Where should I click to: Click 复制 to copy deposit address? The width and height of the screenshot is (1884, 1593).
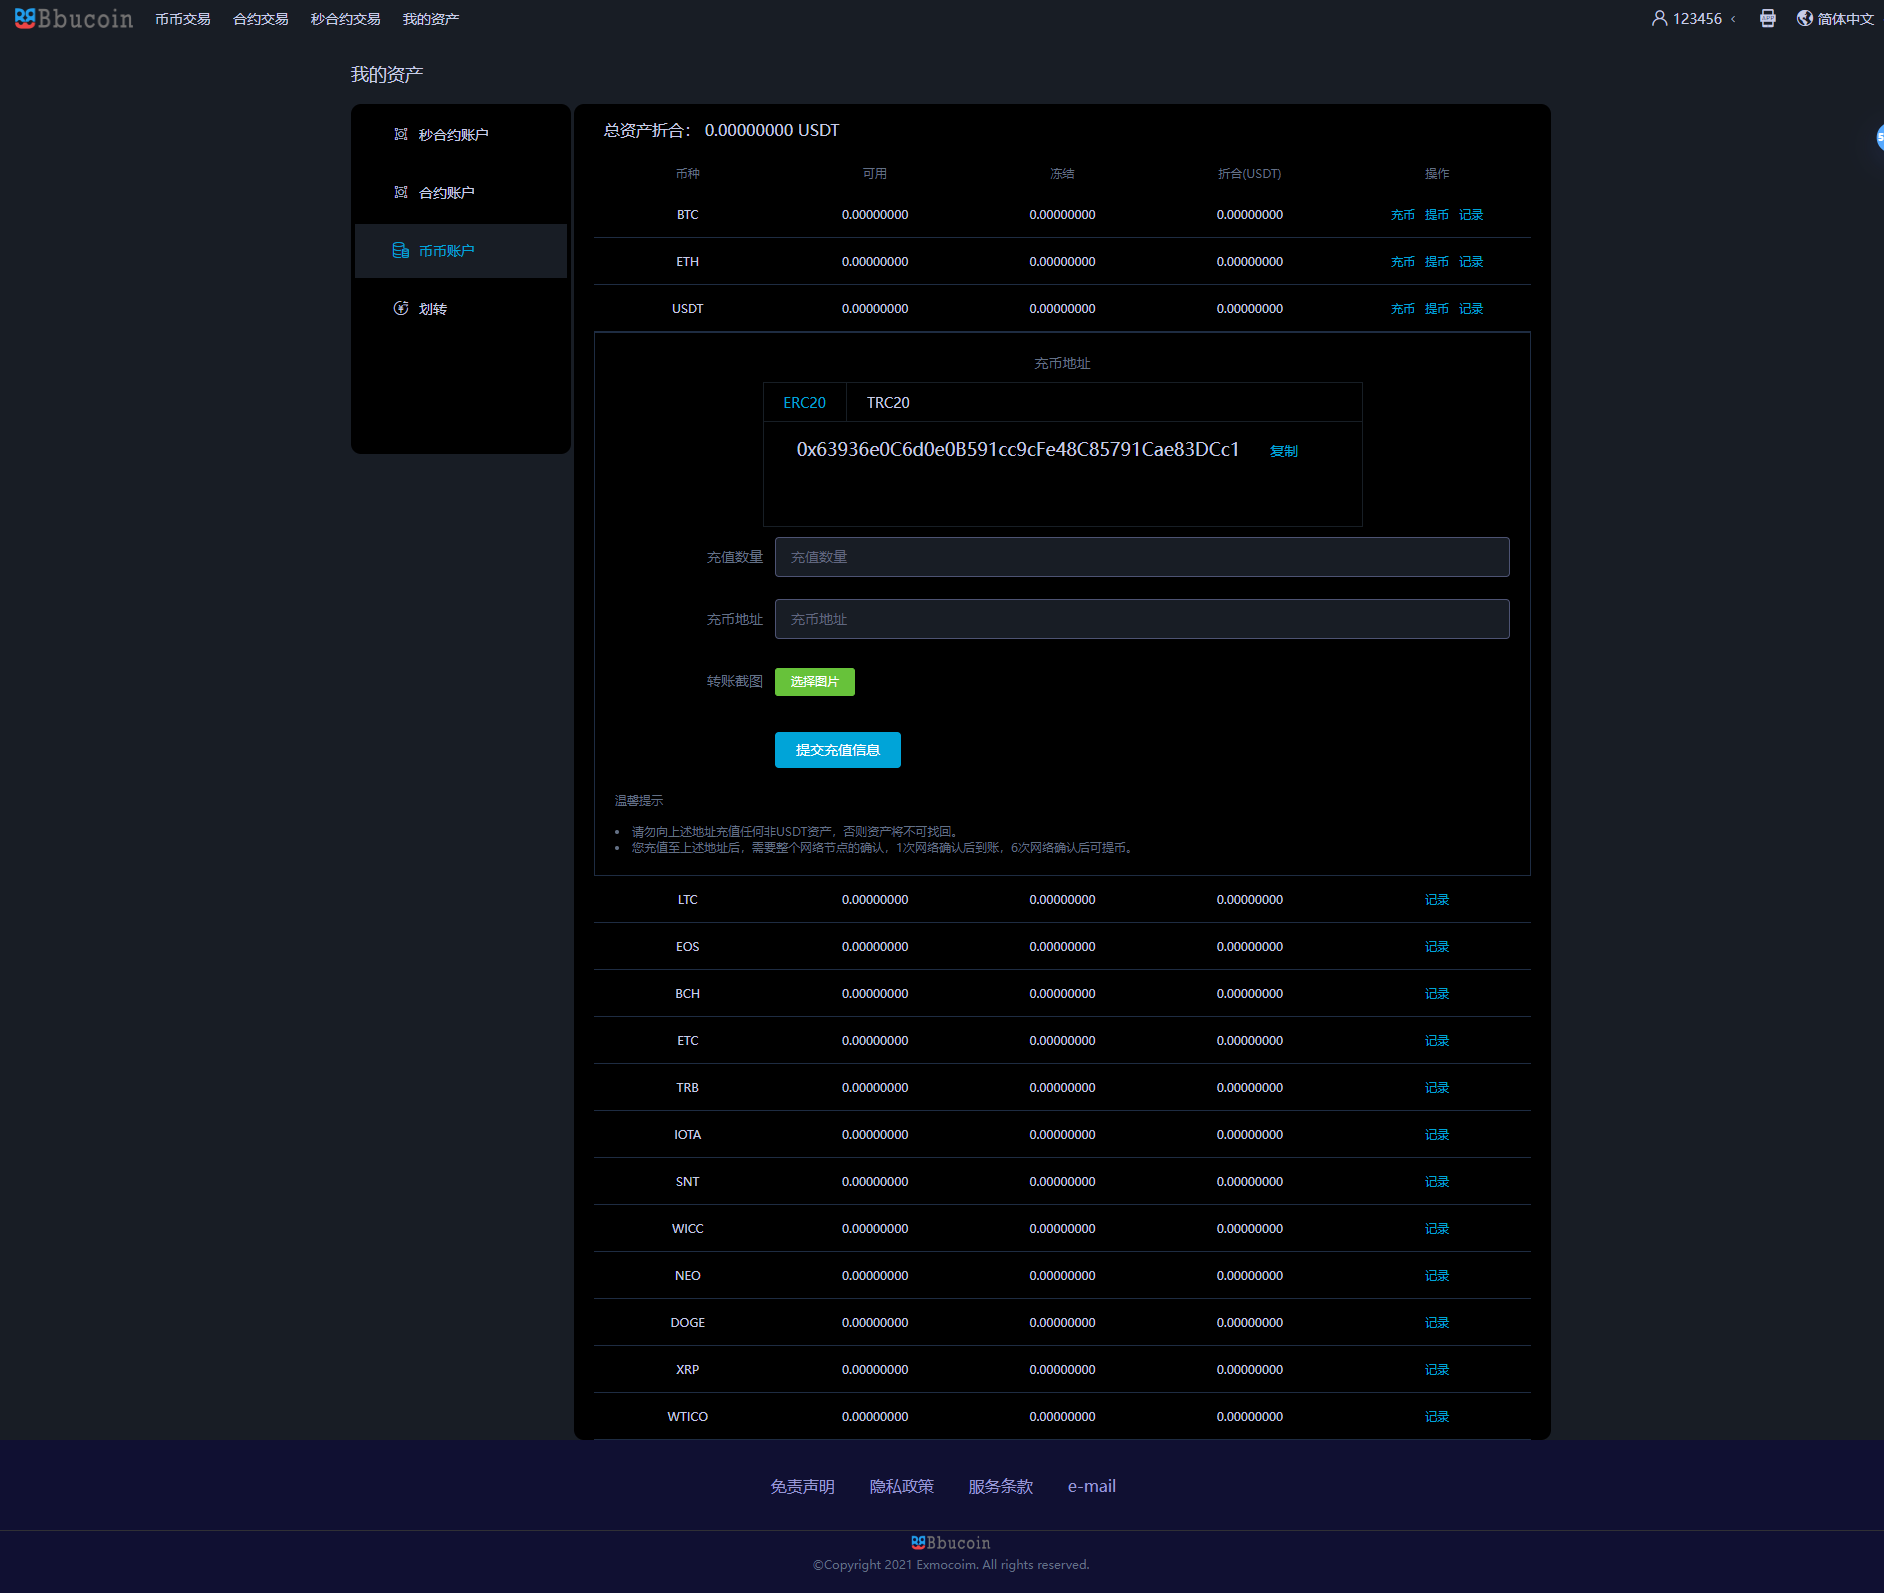click(x=1283, y=451)
